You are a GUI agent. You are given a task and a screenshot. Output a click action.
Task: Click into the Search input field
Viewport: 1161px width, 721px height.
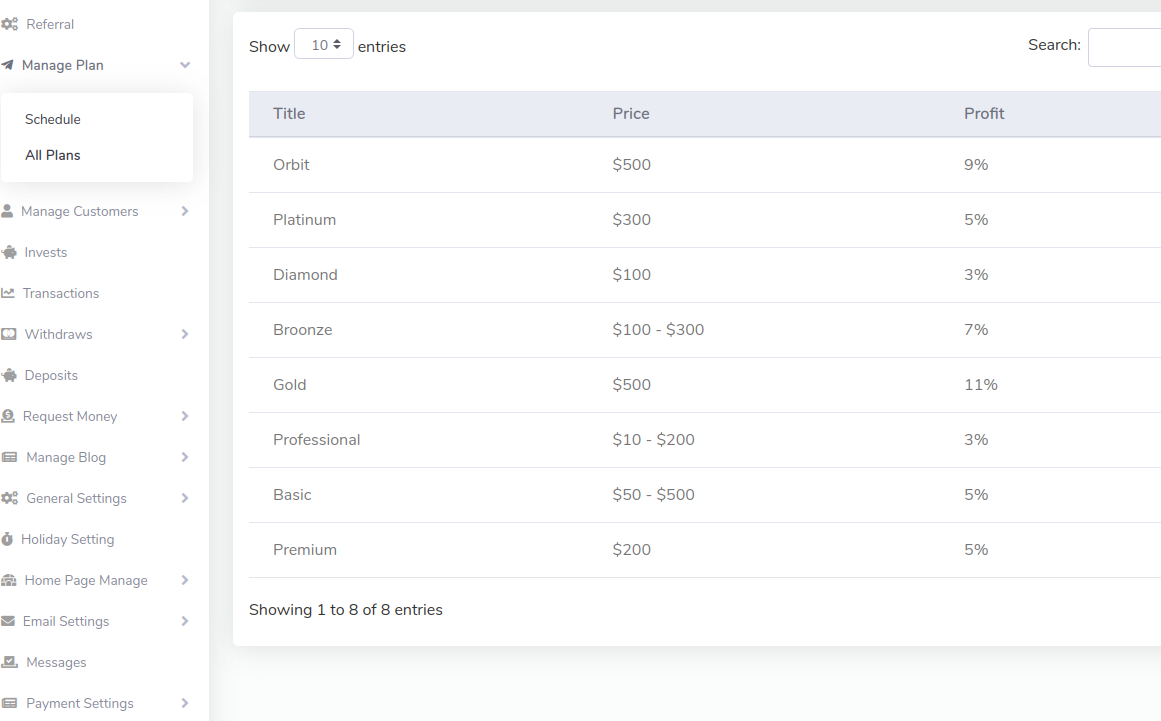1124,47
